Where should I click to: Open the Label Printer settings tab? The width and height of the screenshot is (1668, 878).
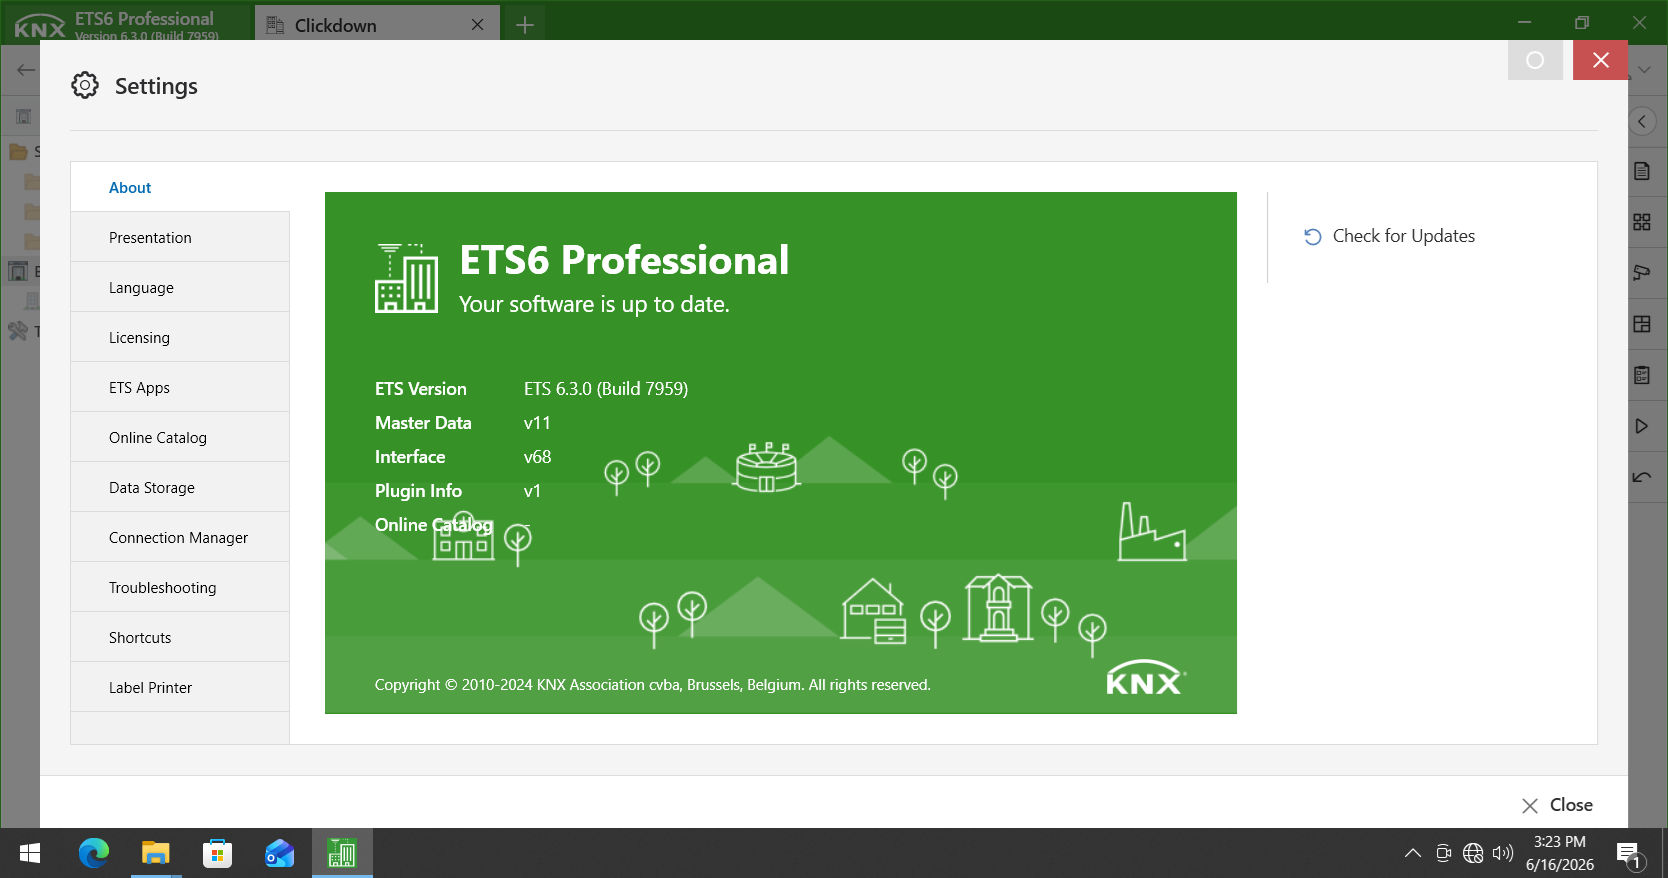tap(180, 687)
